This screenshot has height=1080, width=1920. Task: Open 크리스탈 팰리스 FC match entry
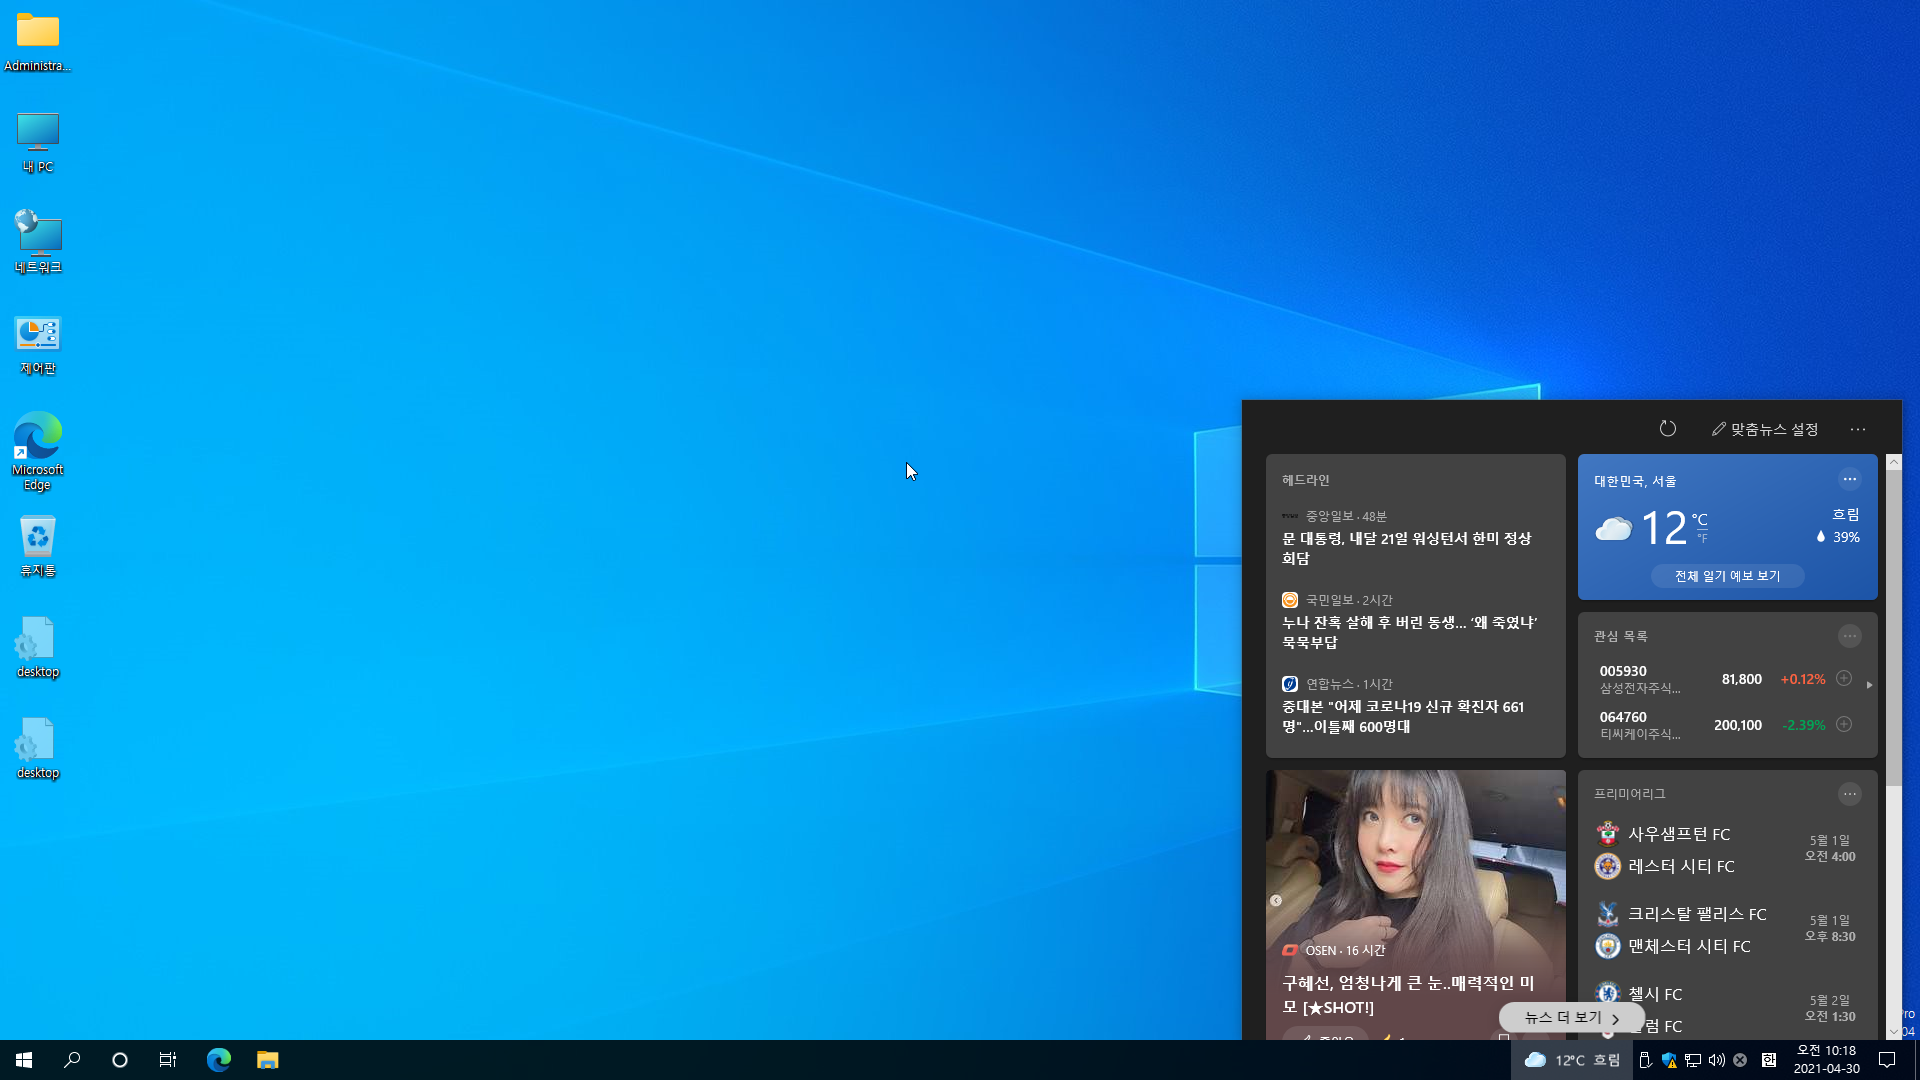coord(1697,914)
